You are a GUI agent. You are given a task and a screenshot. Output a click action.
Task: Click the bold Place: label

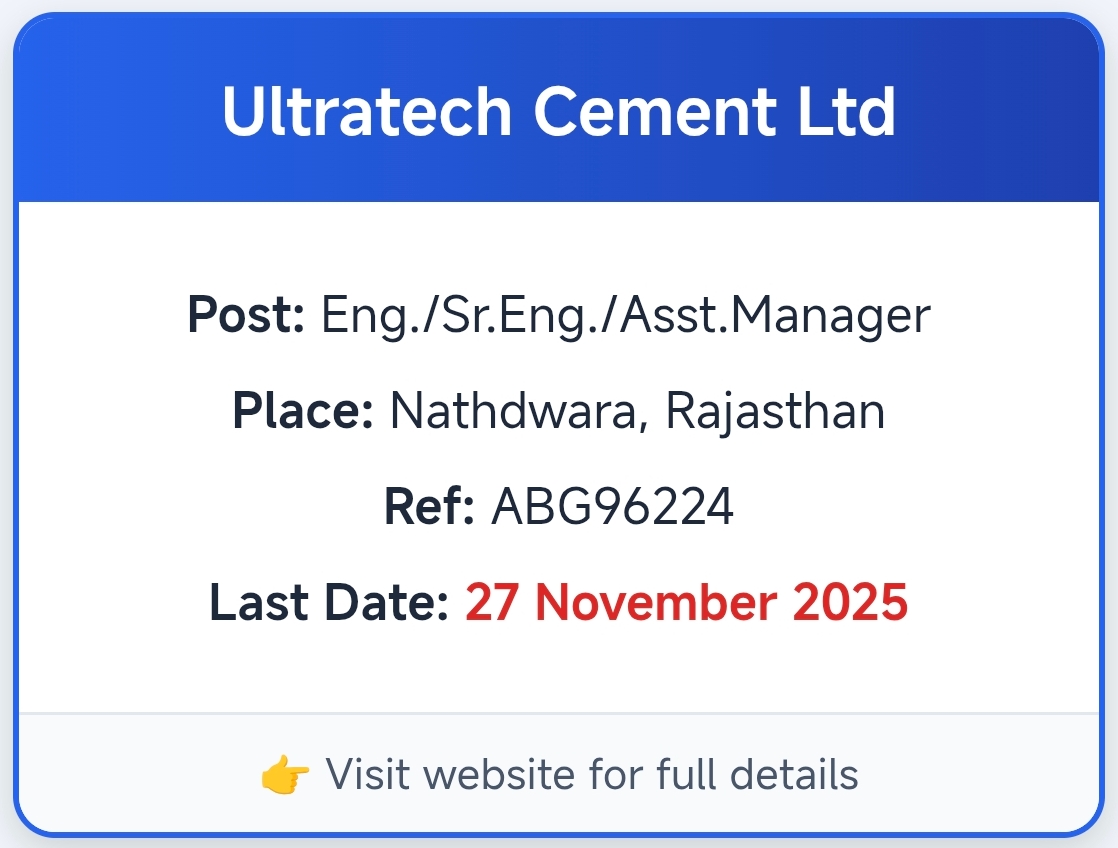click(303, 411)
